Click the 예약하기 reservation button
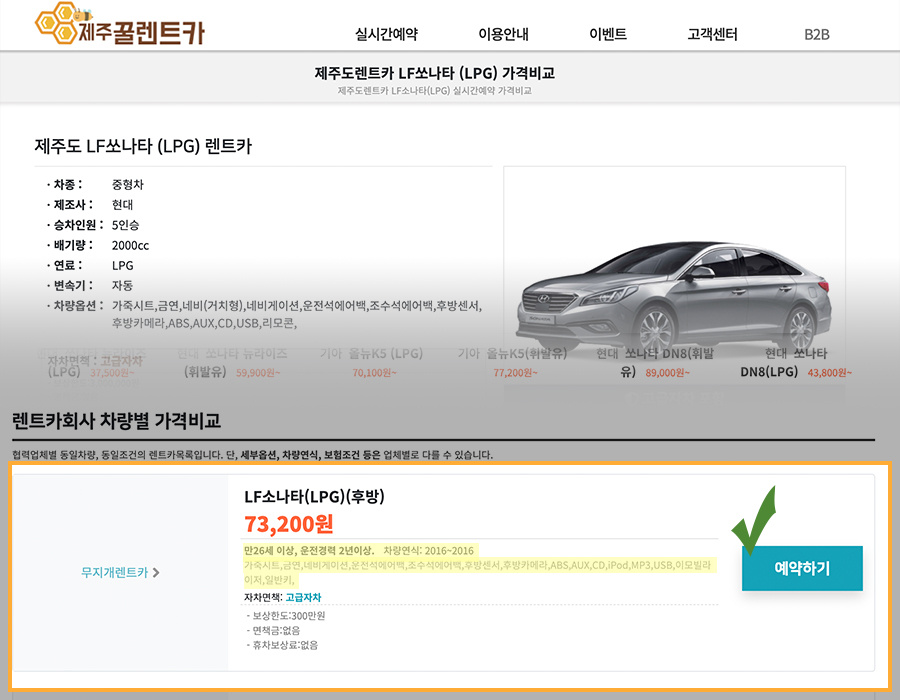Viewport: 900px width, 700px height. 802,568
